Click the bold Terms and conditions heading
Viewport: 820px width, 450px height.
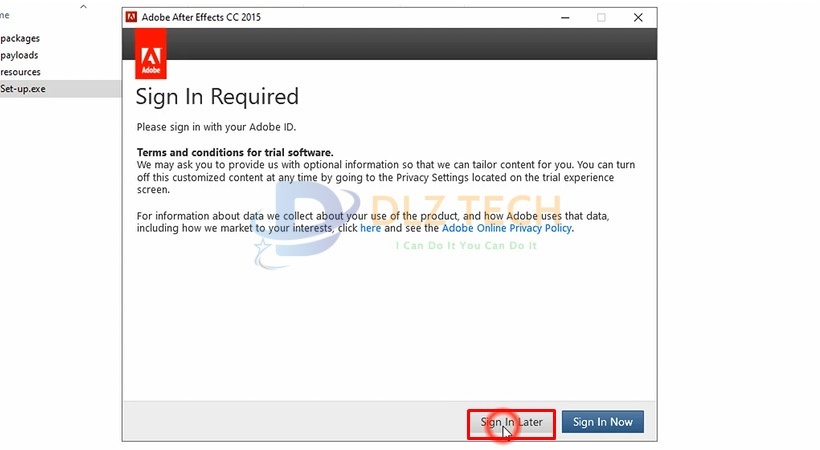pyautogui.click(x=235, y=152)
